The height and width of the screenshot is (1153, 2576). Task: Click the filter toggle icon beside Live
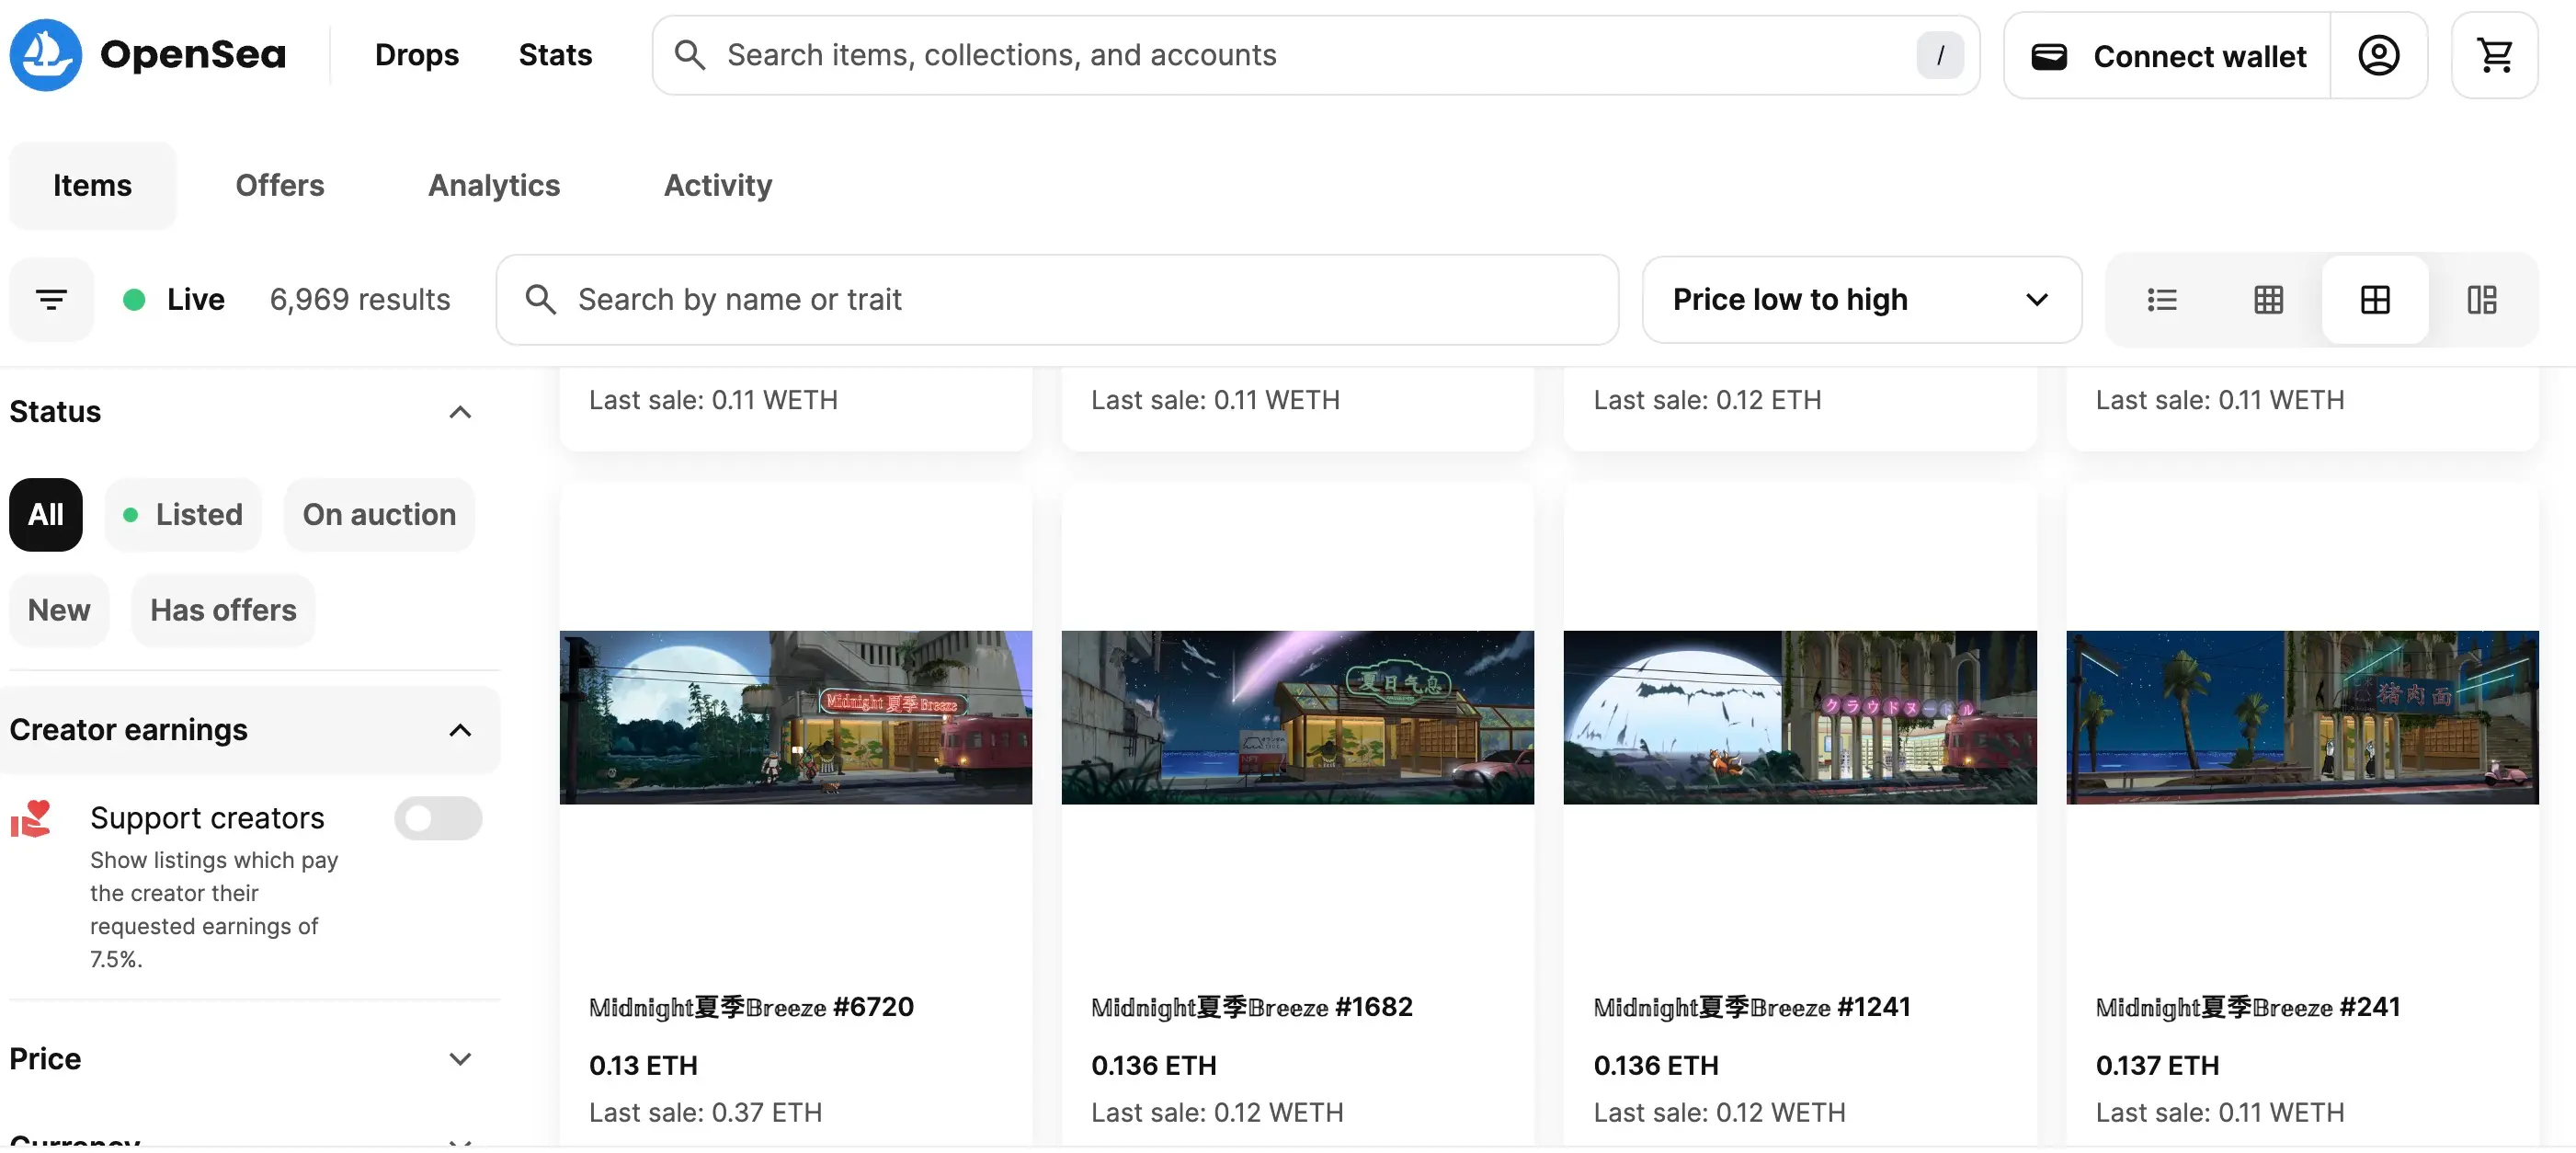[51, 299]
